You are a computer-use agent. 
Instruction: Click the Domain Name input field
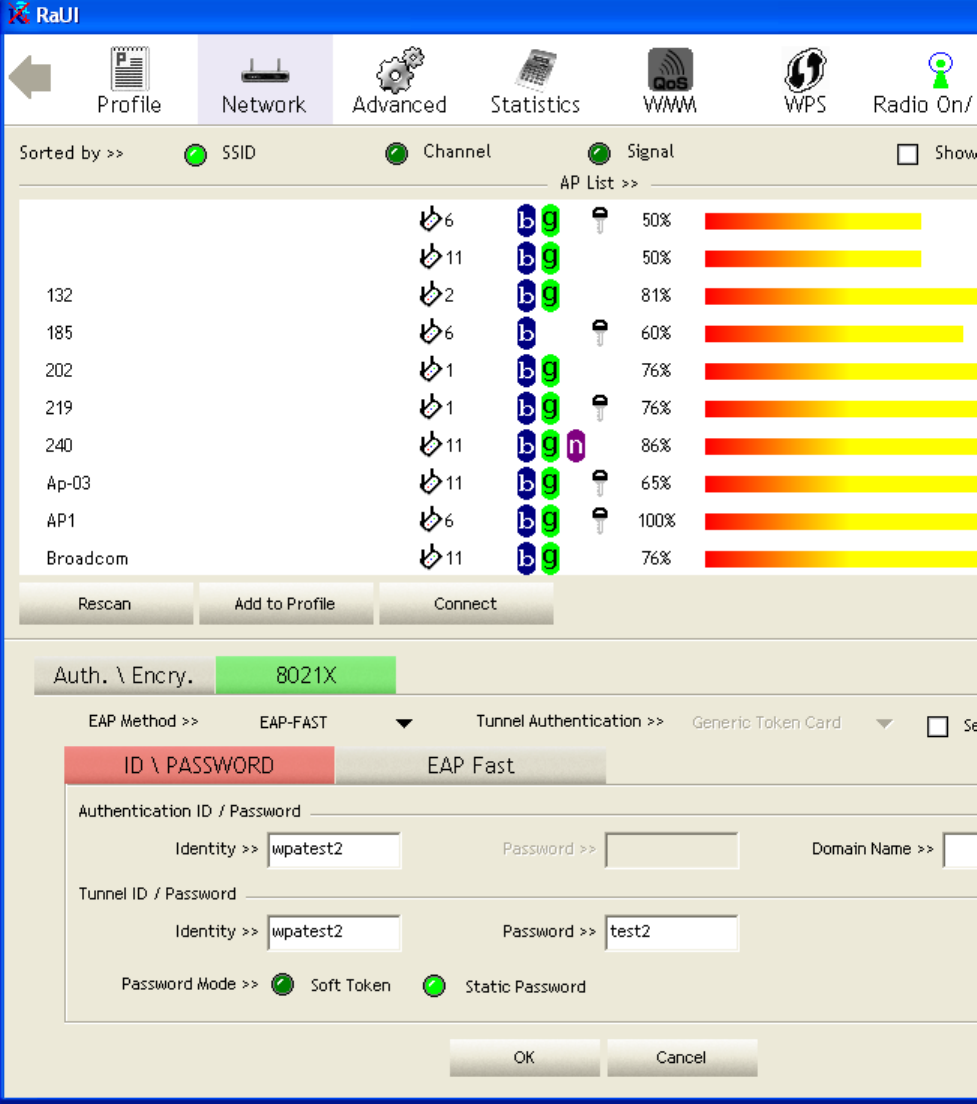pyautogui.click(x=960, y=850)
